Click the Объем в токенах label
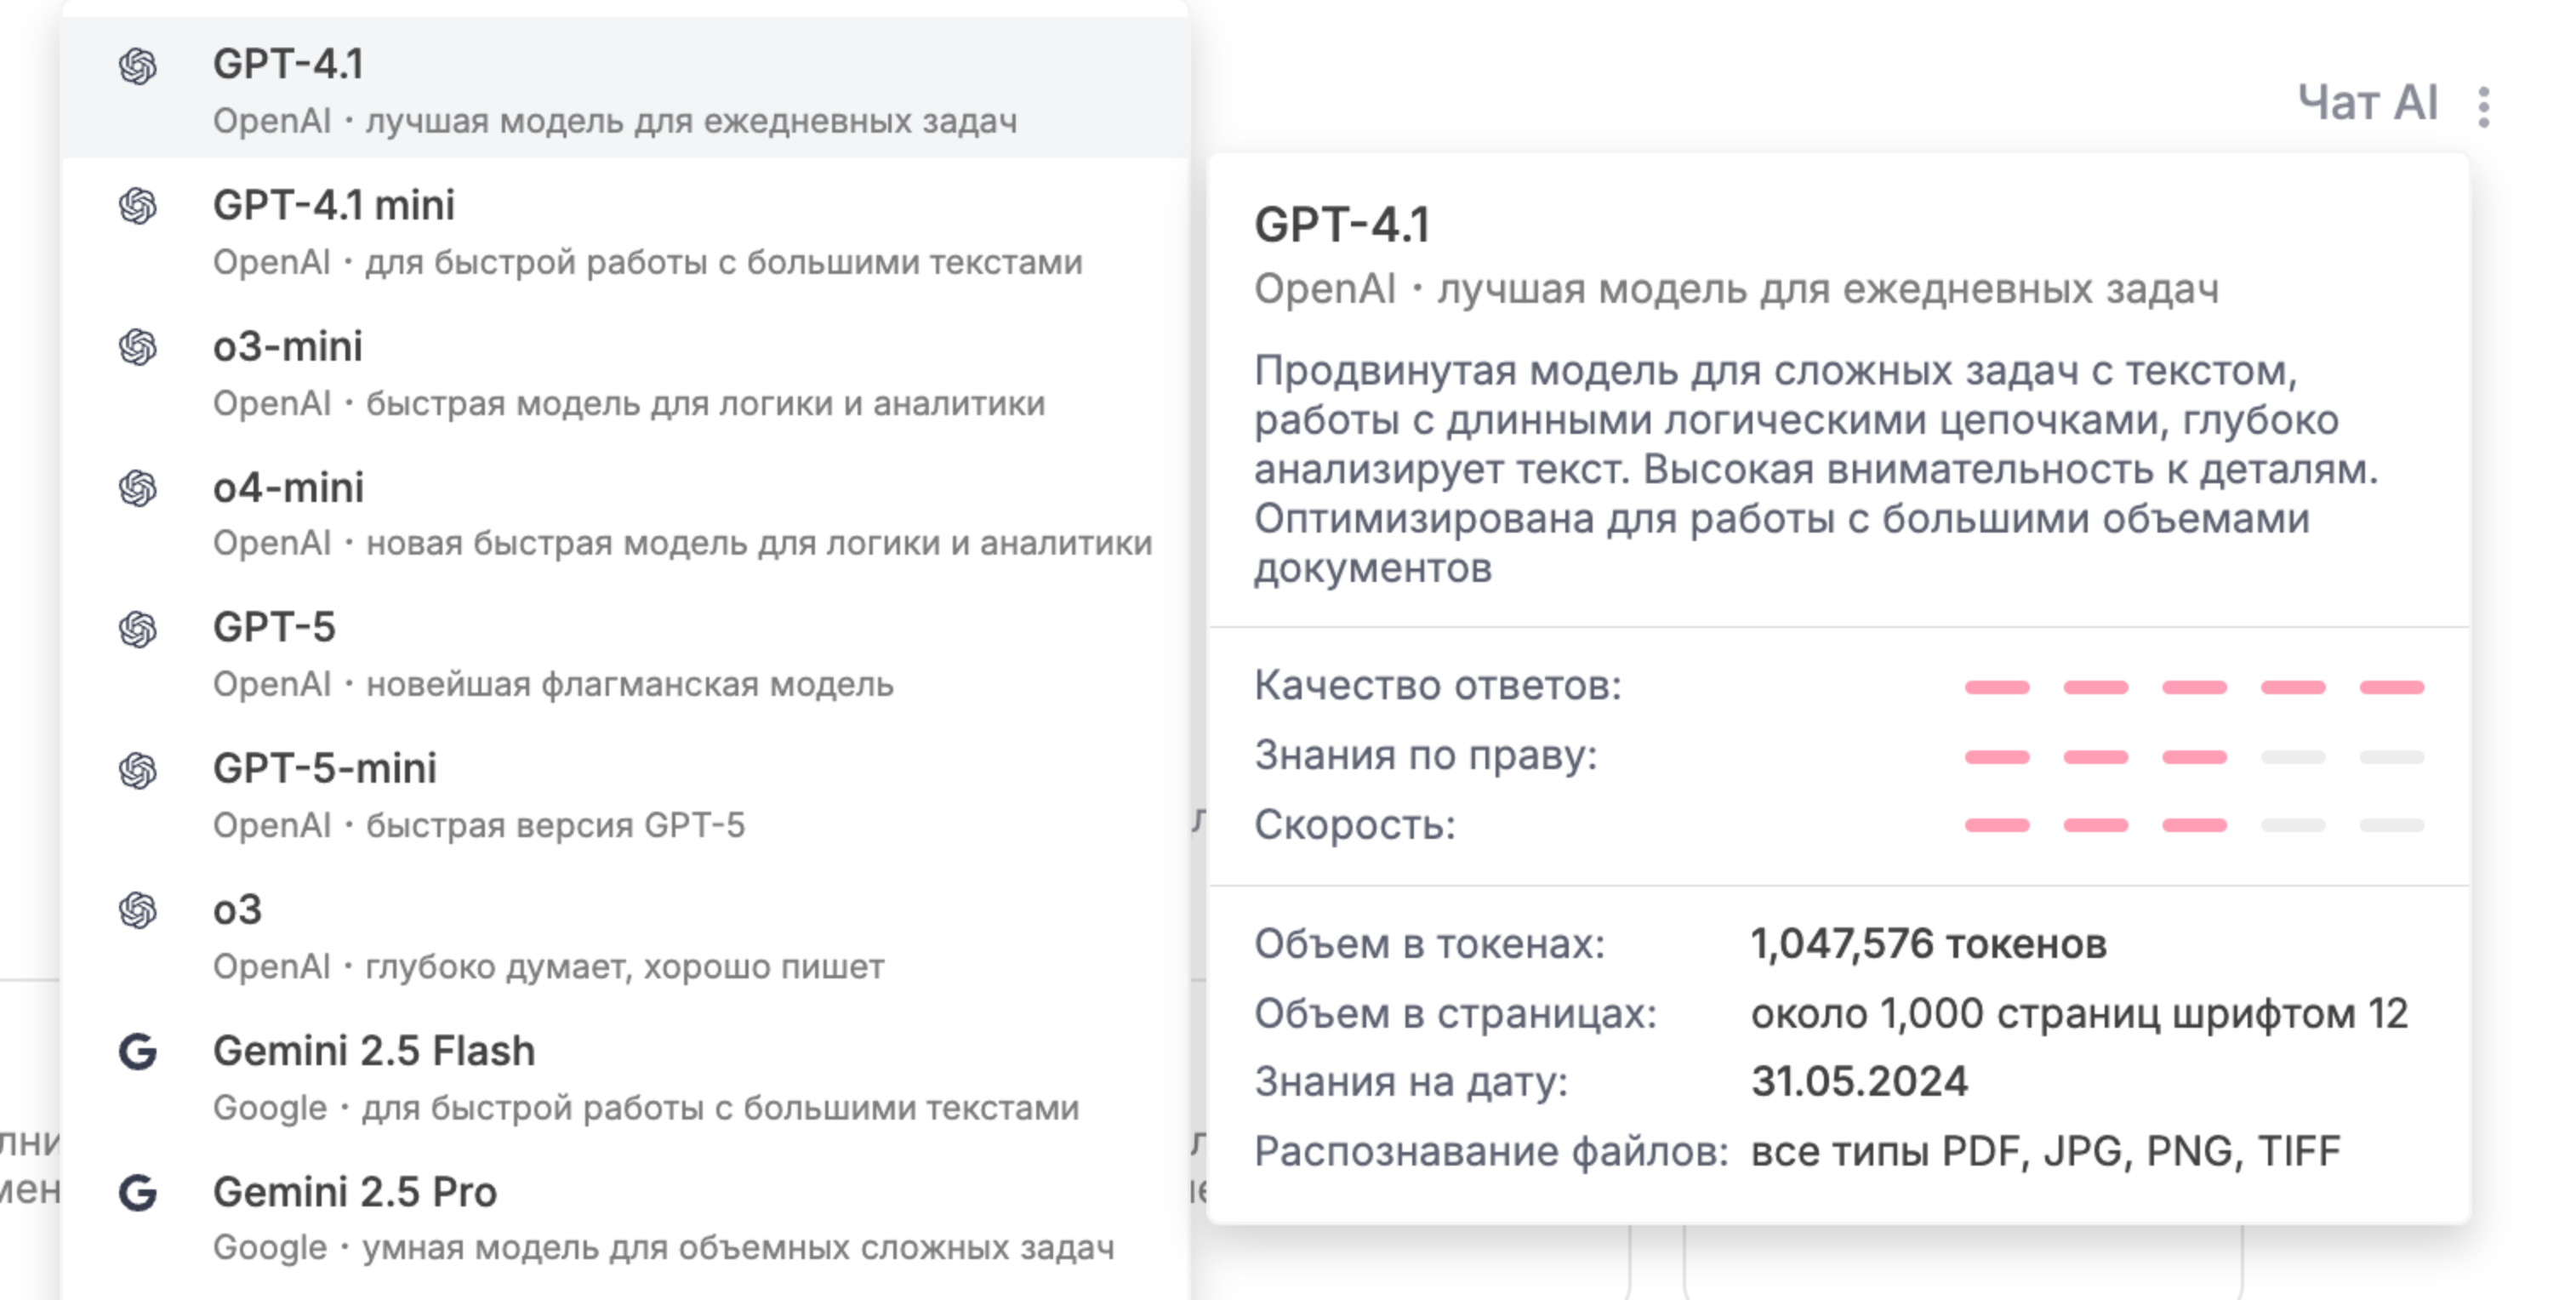Image resolution: width=2576 pixels, height=1300 pixels. pyautogui.click(x=1430, y=944)
